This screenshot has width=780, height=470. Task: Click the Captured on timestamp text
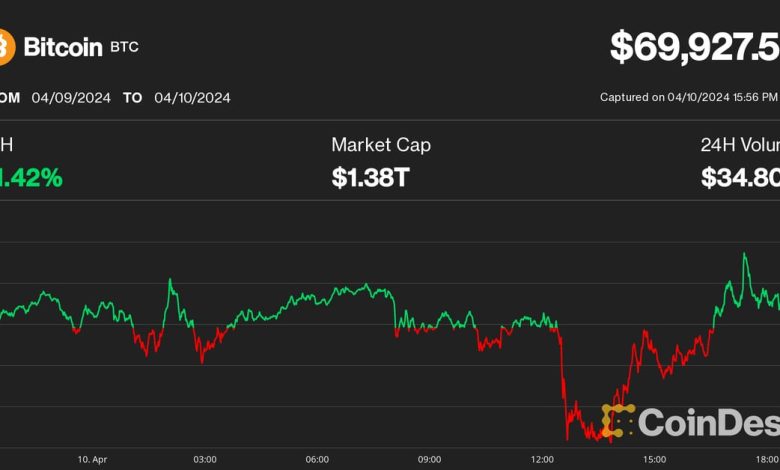click(689, 97)
